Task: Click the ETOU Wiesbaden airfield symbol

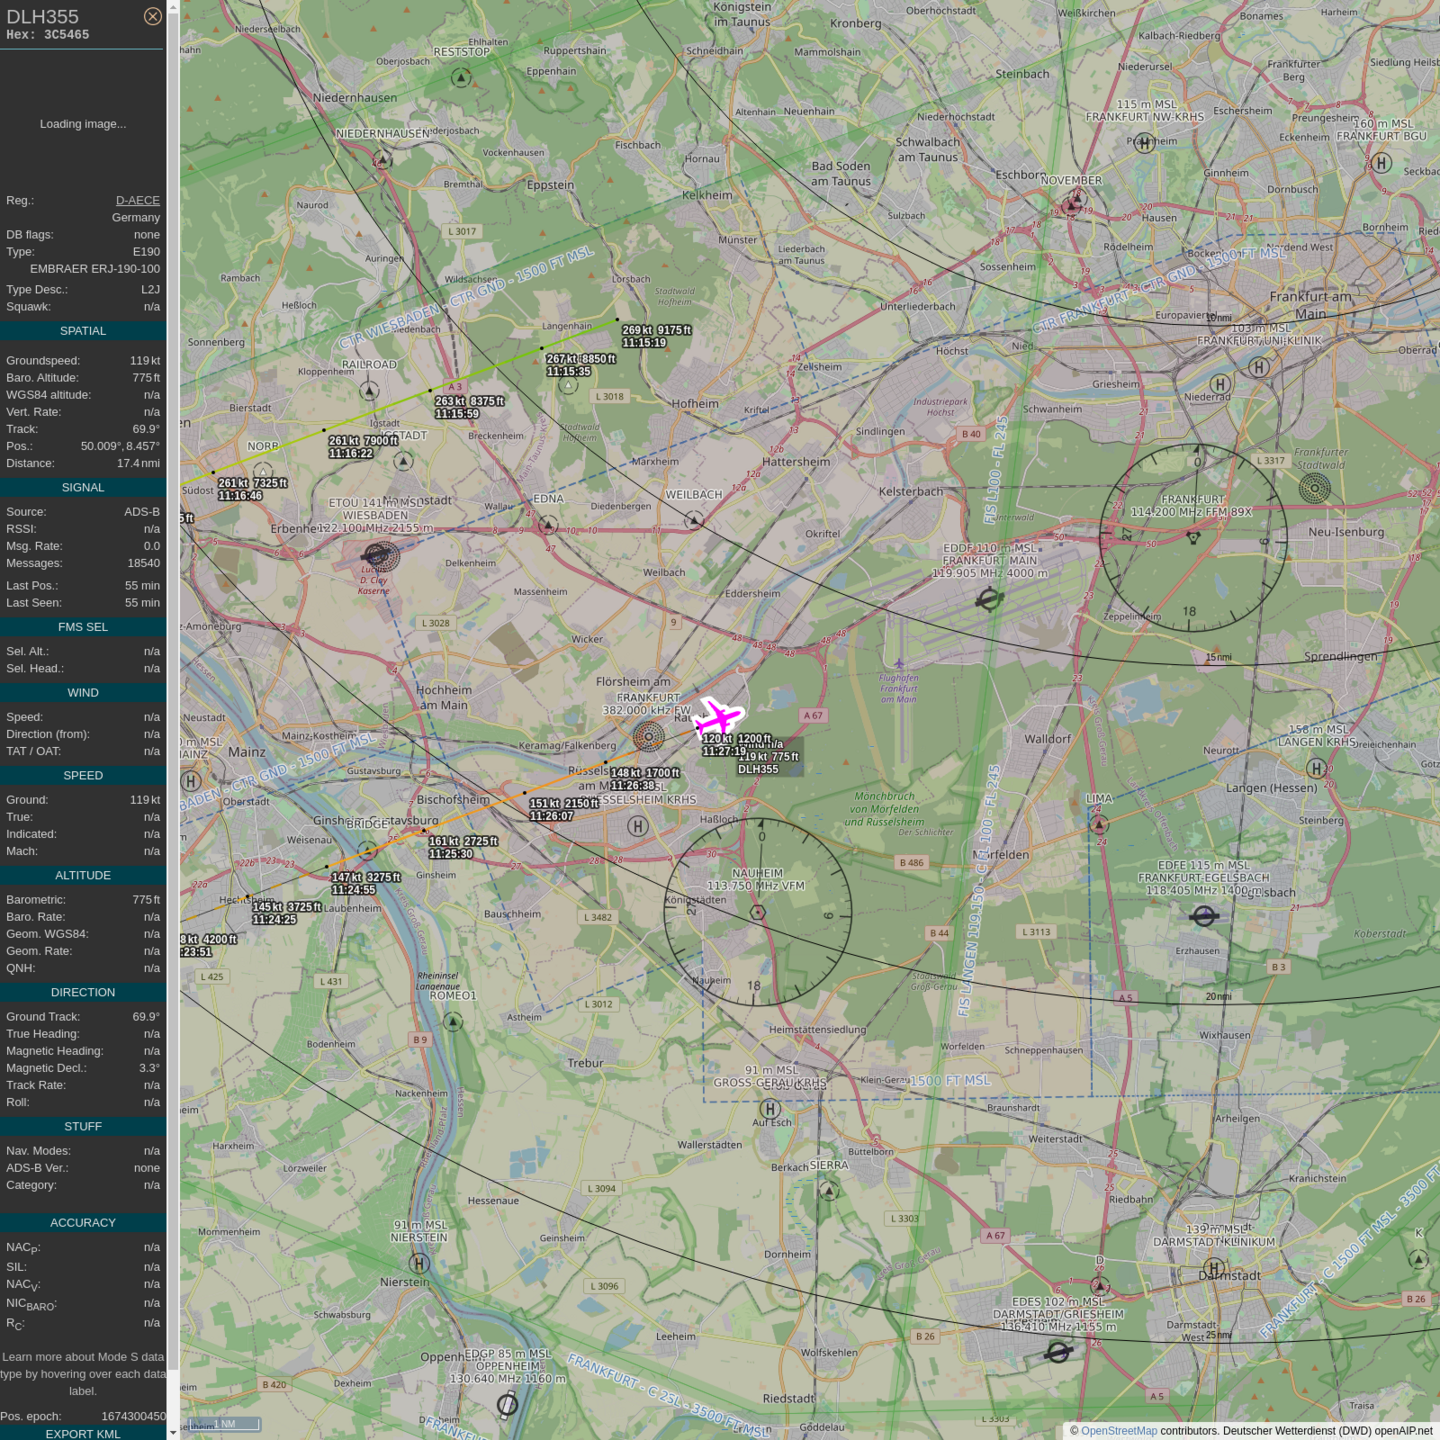Action: point(379,556)
